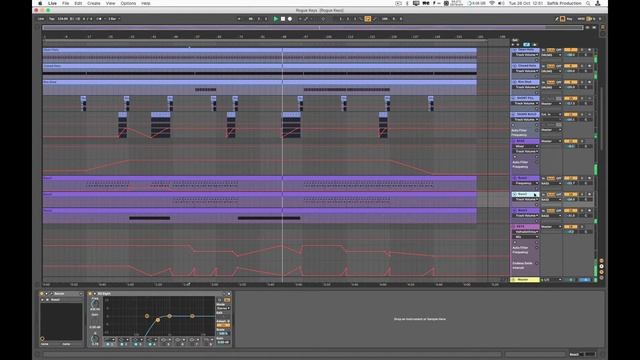Open macOS Spotlight search icon

pyautogui.click(x=588, y=3)
